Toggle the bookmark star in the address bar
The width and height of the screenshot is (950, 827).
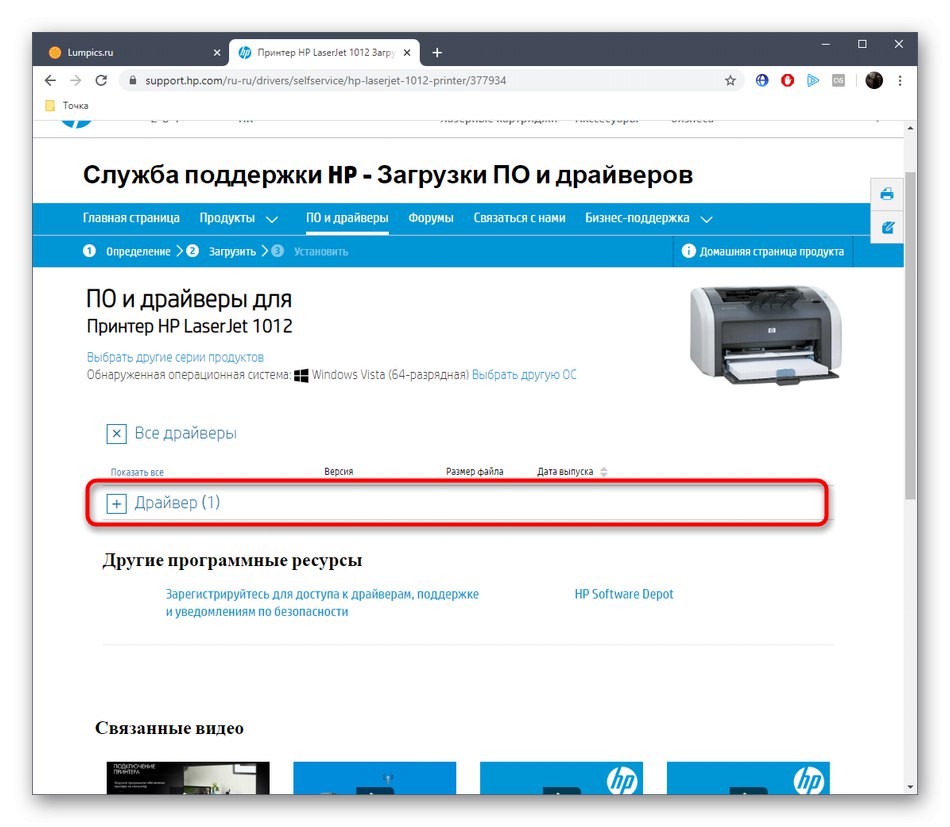tap(729, 80)
